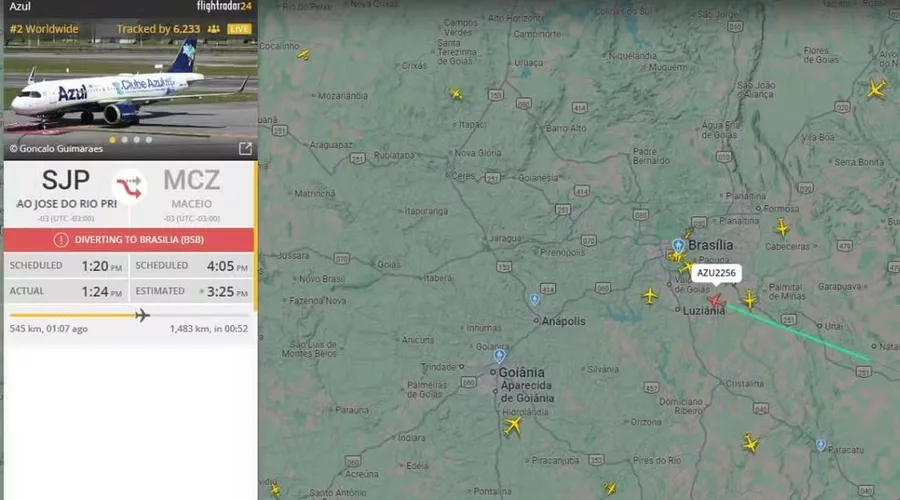Open the SJP origin airport
Screen dimensions: 900x500
click(66, 180)
